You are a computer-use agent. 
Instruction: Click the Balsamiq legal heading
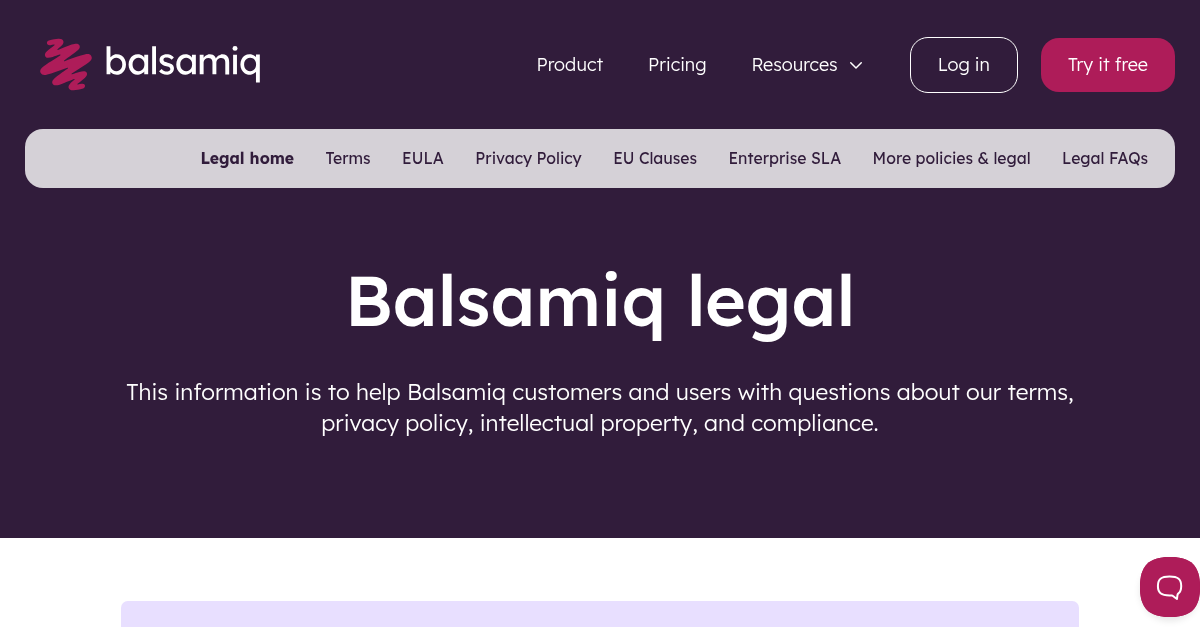600,300
